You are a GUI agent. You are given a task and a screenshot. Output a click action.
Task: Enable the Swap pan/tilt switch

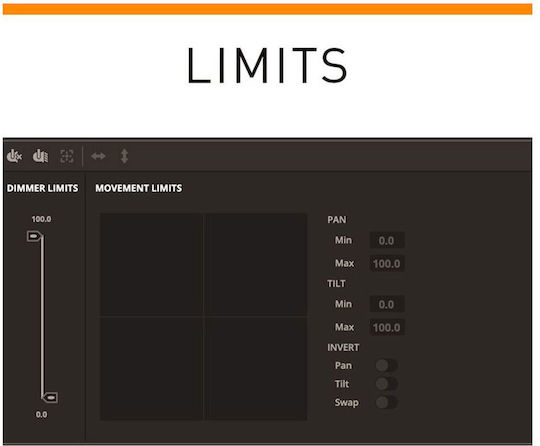click(387, 402)
